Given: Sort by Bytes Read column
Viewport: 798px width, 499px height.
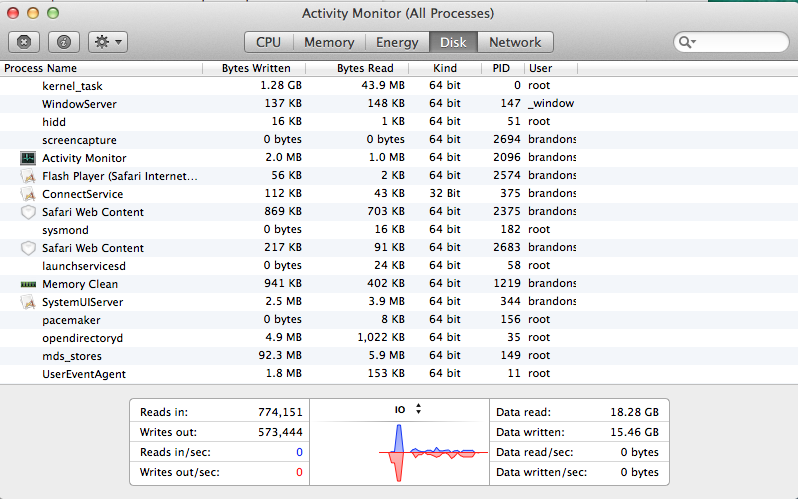Looking at the screenshot, I should (x=358, y=68).
